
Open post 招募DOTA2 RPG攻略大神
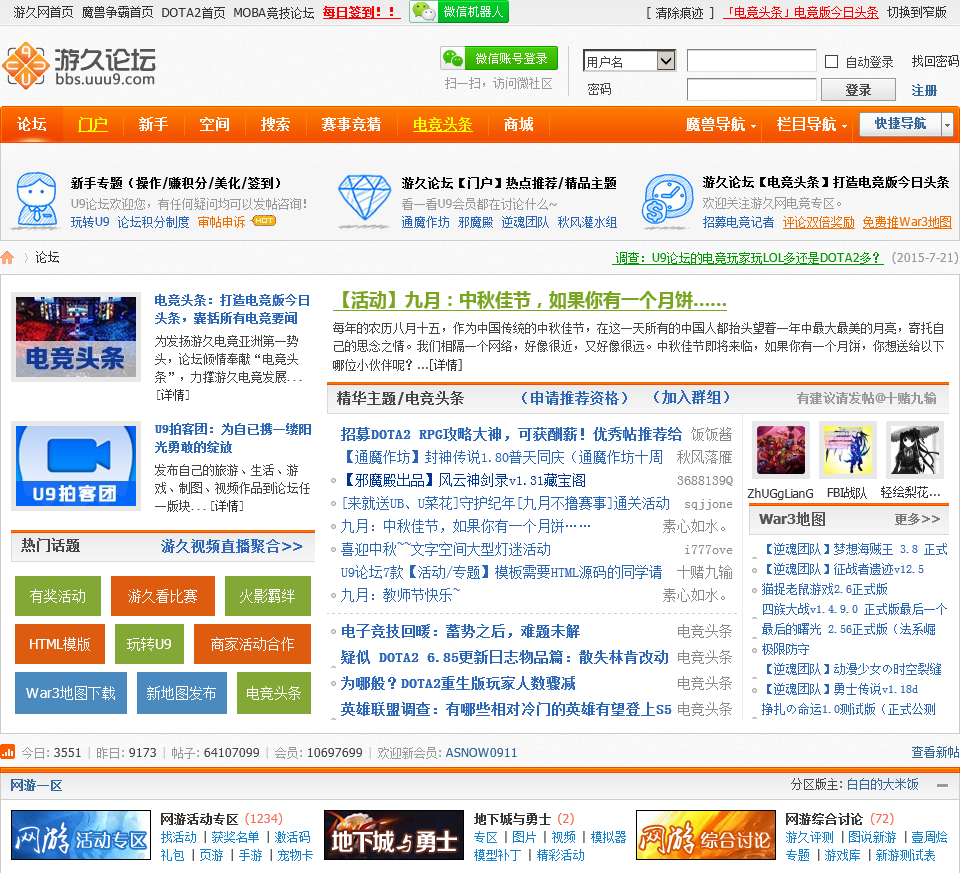tap(511, 434)
